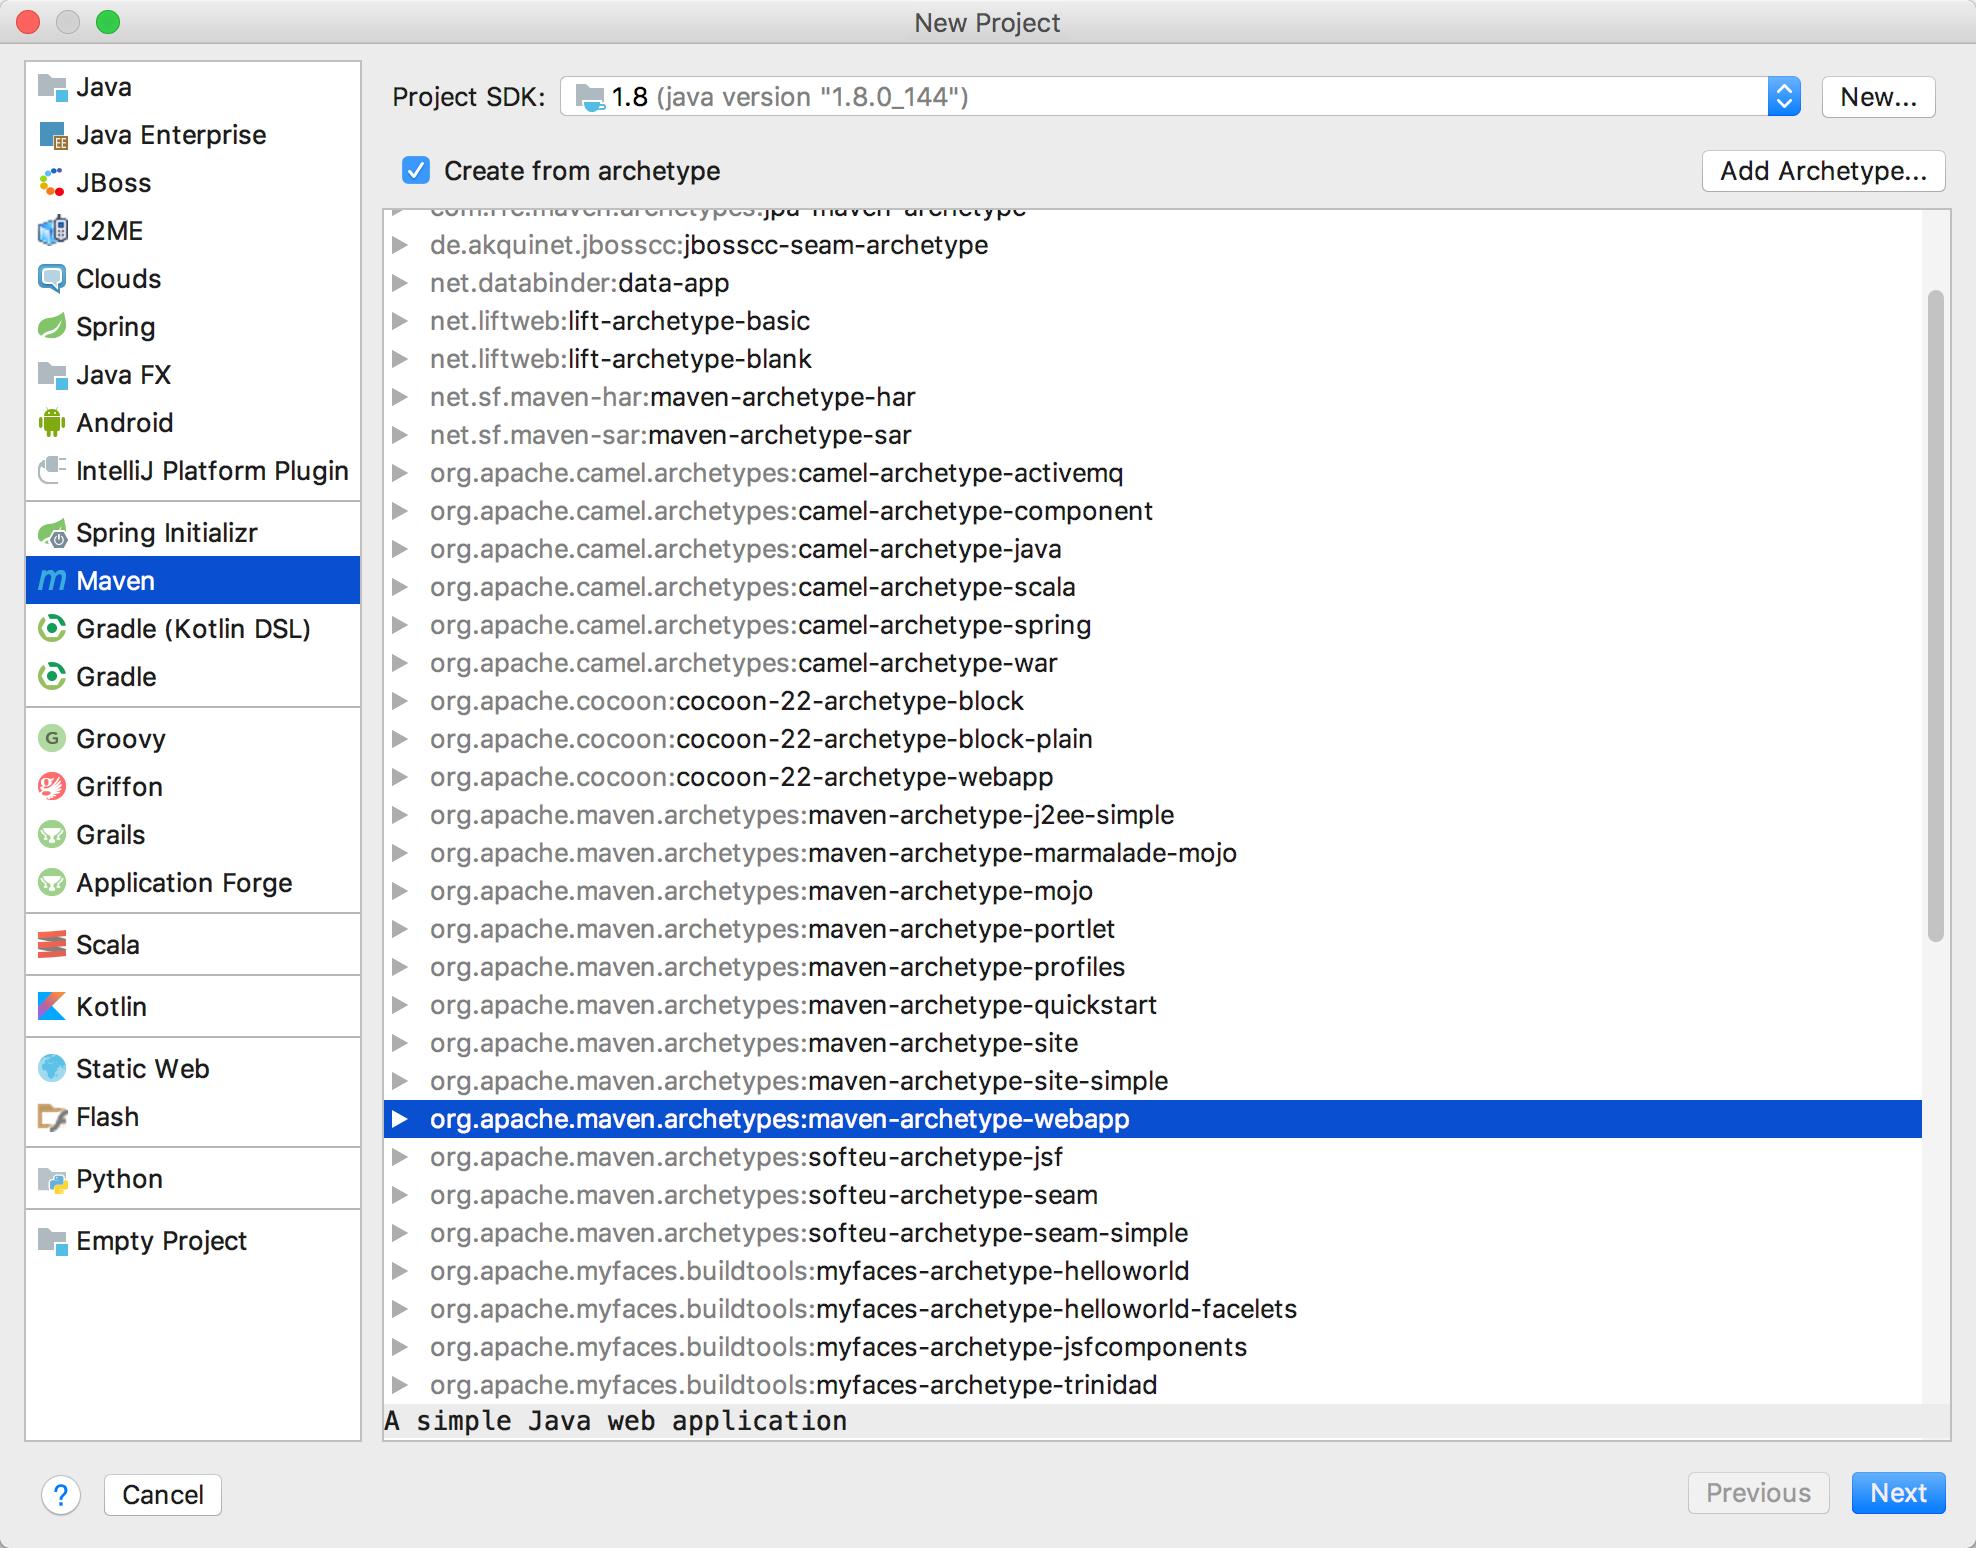This screenshot has width=1976, height=1548.
Task: Click the Add Archetype button
Action: pos(1824,168)
